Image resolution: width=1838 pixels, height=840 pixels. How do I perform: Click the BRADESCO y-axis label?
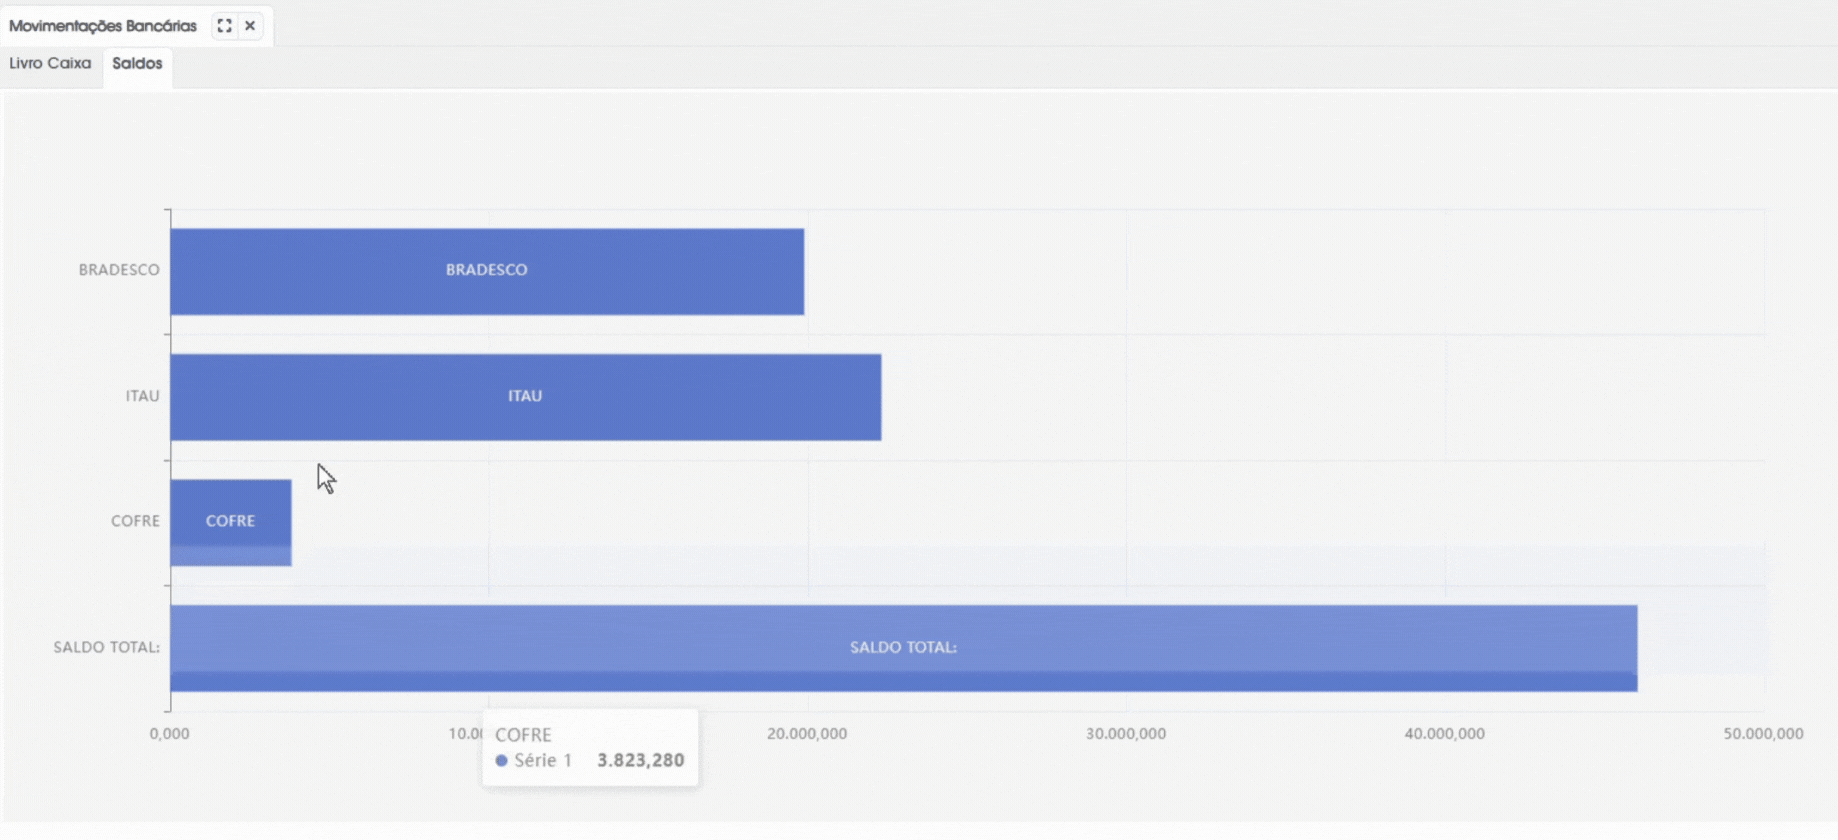point(119,270)
